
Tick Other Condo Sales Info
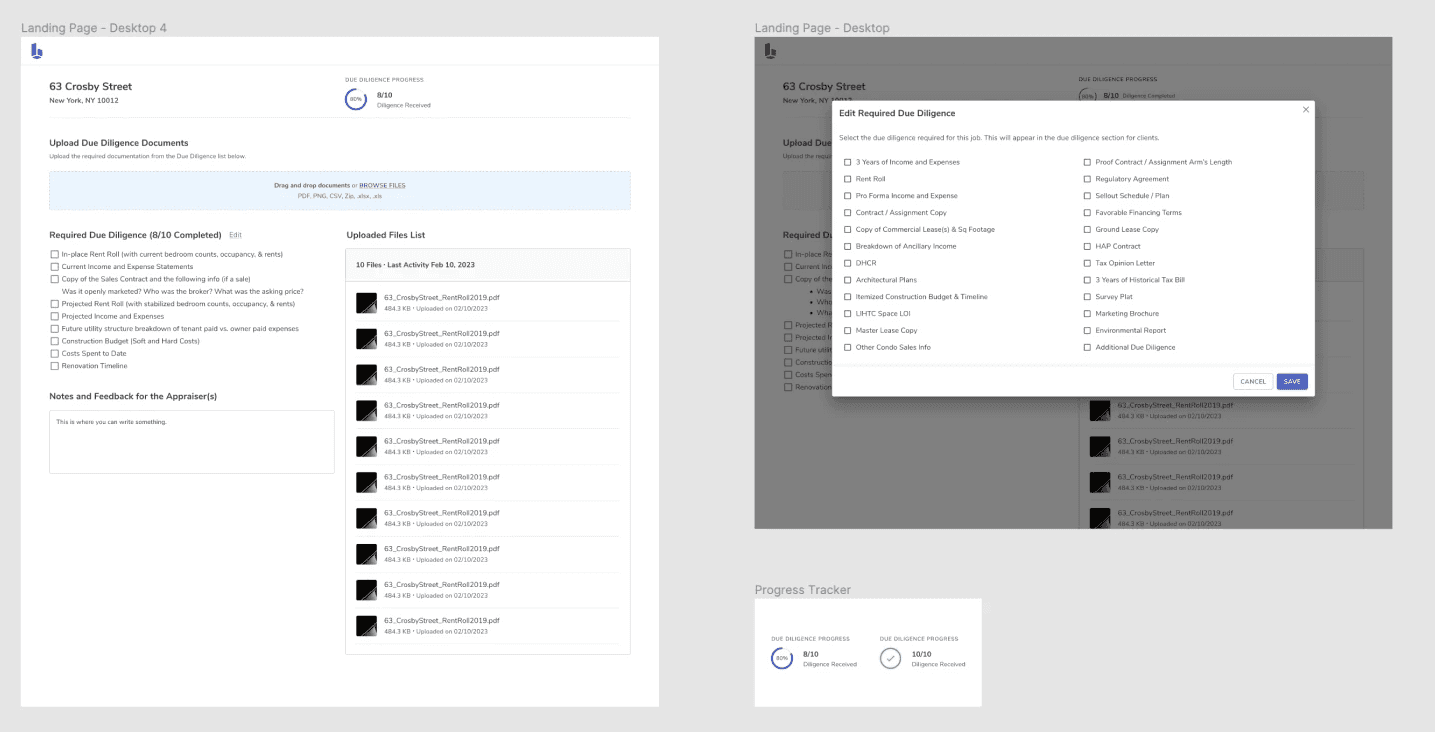[x=848, y=347]
